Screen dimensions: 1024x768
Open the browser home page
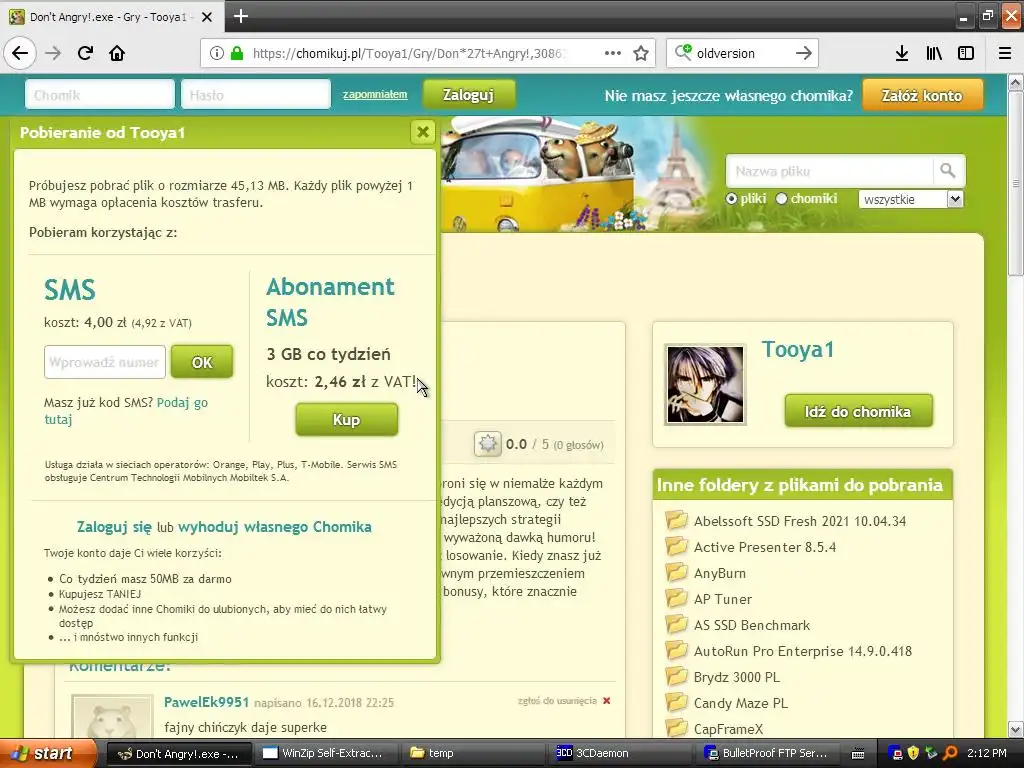(x=117, y=53)
